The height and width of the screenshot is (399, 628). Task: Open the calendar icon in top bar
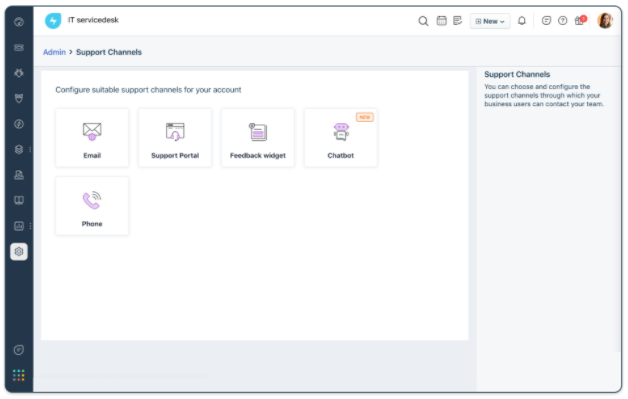pyautogui.click(x=441, y=20)
